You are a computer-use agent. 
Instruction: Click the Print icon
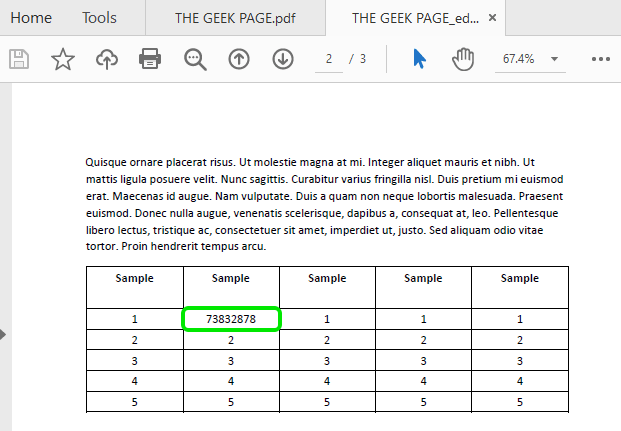[150, 59]
